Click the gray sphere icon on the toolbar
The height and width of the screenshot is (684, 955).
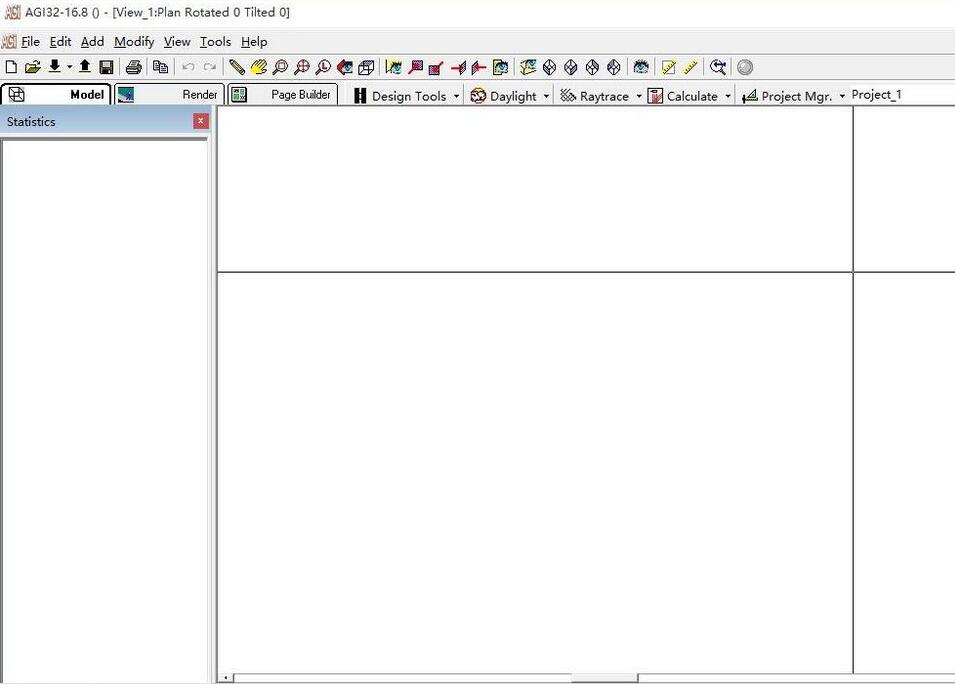(x=745, y=67)
